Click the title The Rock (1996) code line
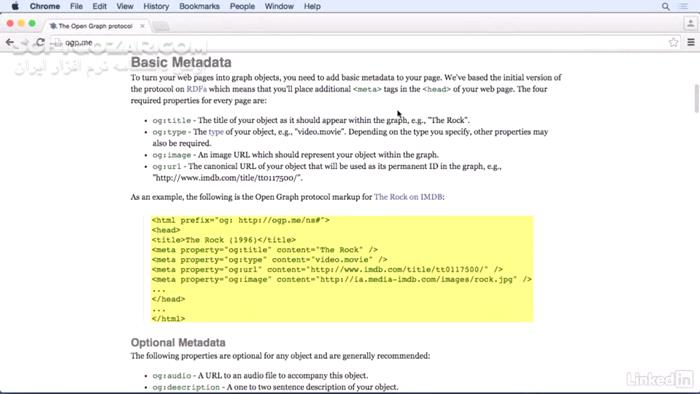 [224, 240]
